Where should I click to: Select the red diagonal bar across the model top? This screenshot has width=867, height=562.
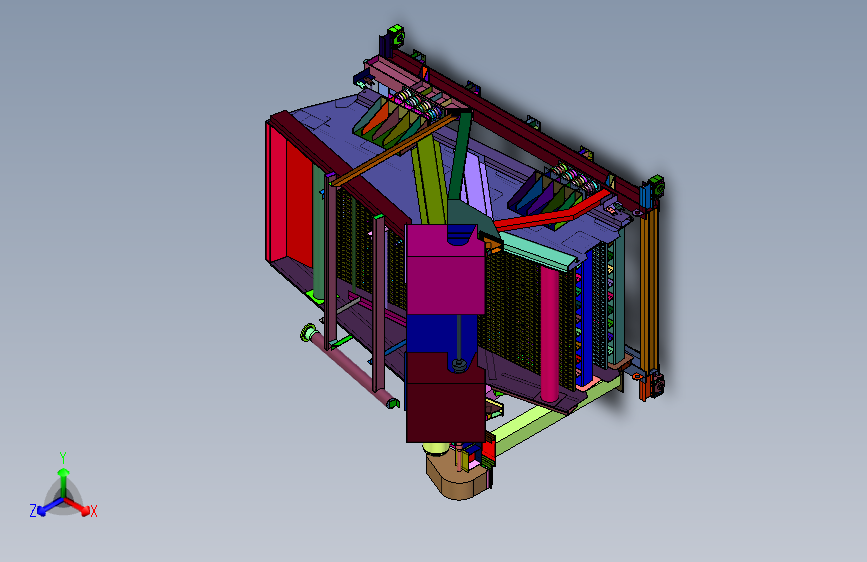(x=553, y=212)
